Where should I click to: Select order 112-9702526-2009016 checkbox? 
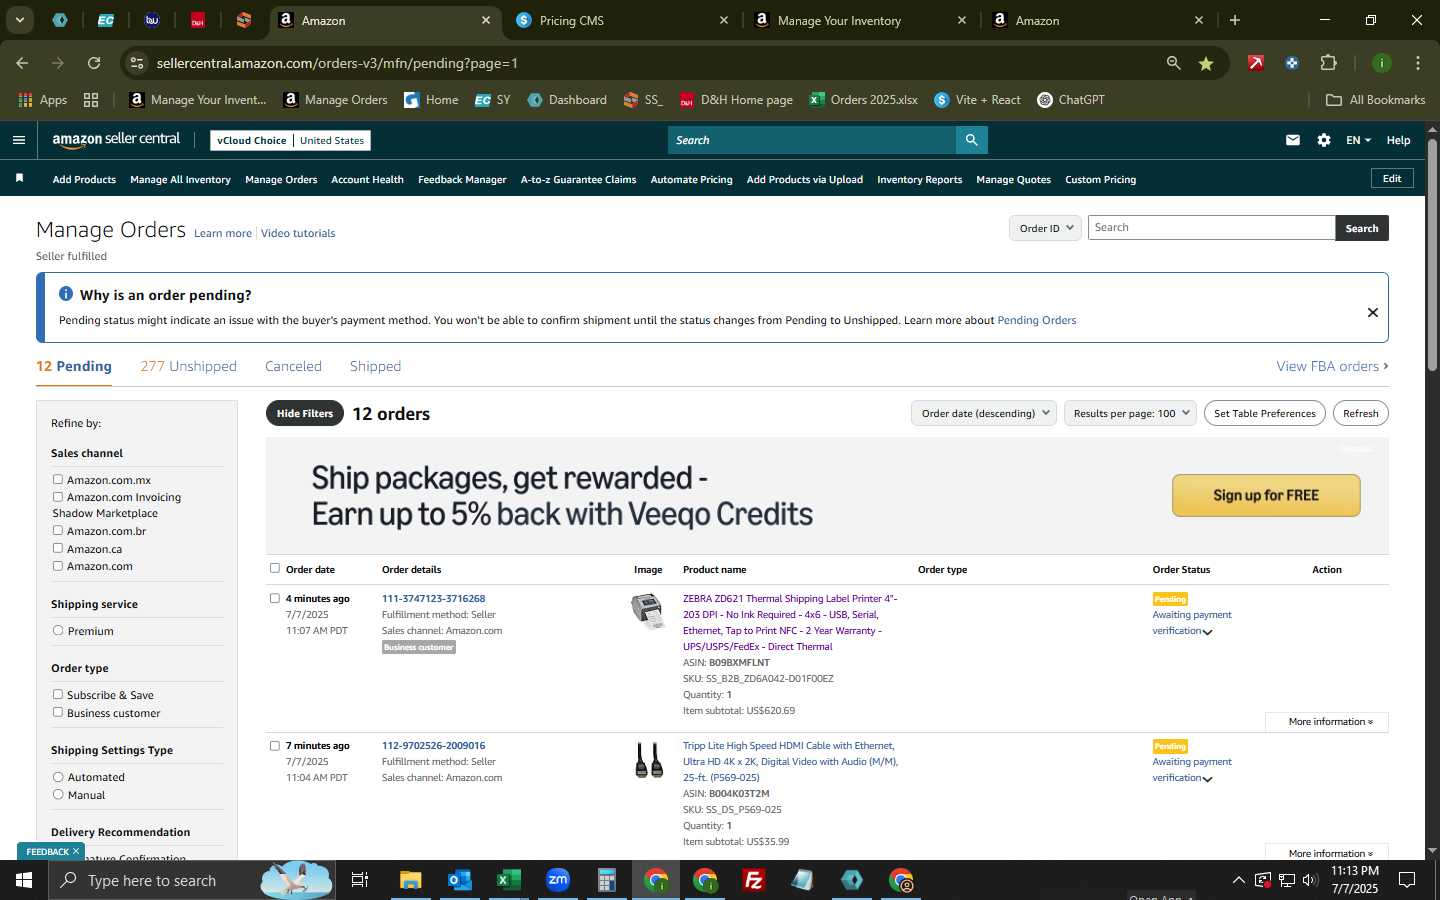(x=275, y=745)
